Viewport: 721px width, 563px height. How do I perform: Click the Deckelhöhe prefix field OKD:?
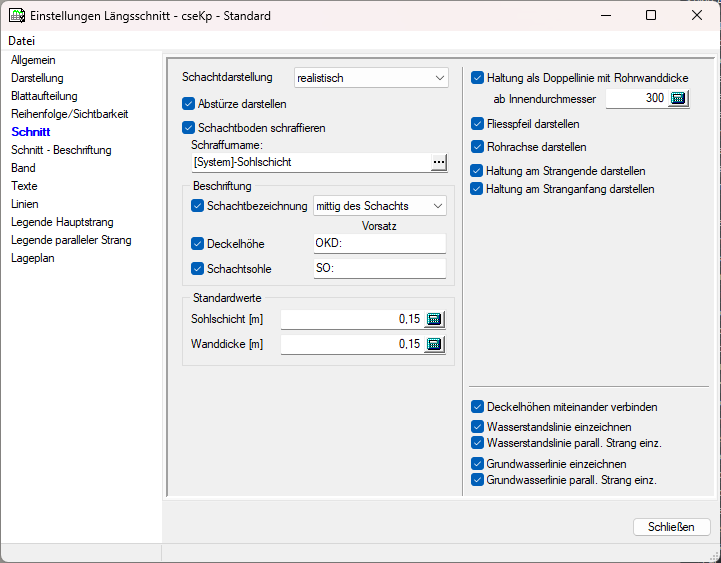tap(379, 243)
